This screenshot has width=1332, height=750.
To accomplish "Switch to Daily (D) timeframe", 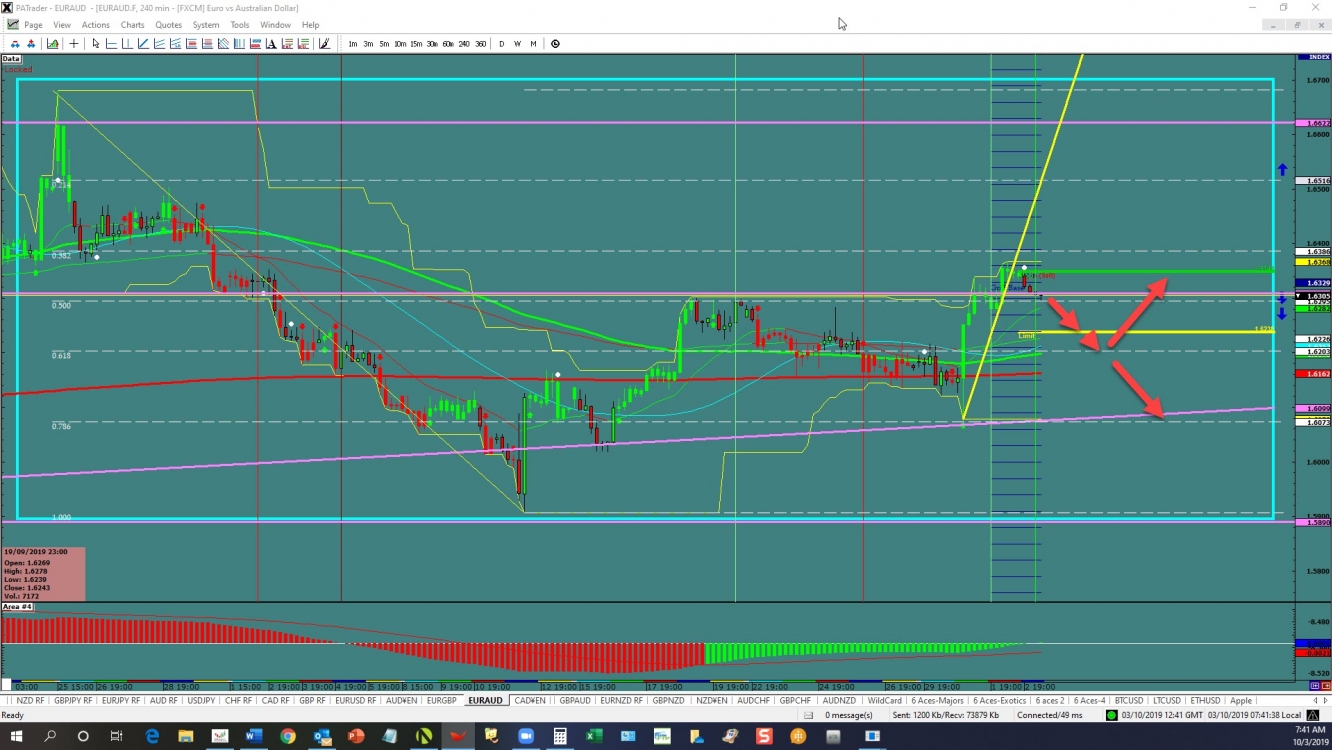I will click(502, 44).
